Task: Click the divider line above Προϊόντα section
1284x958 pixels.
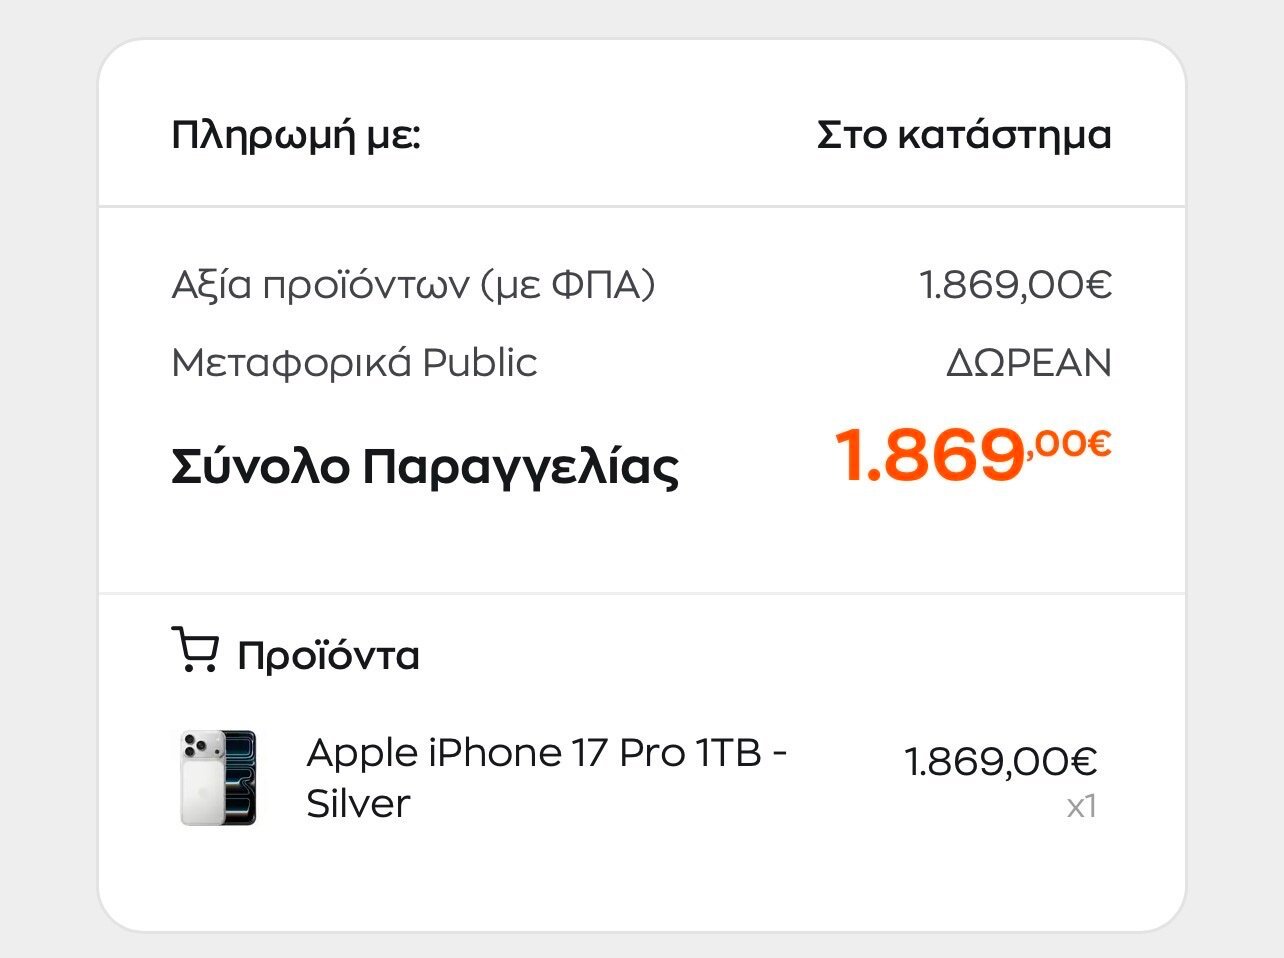Action: pos(642,593)
